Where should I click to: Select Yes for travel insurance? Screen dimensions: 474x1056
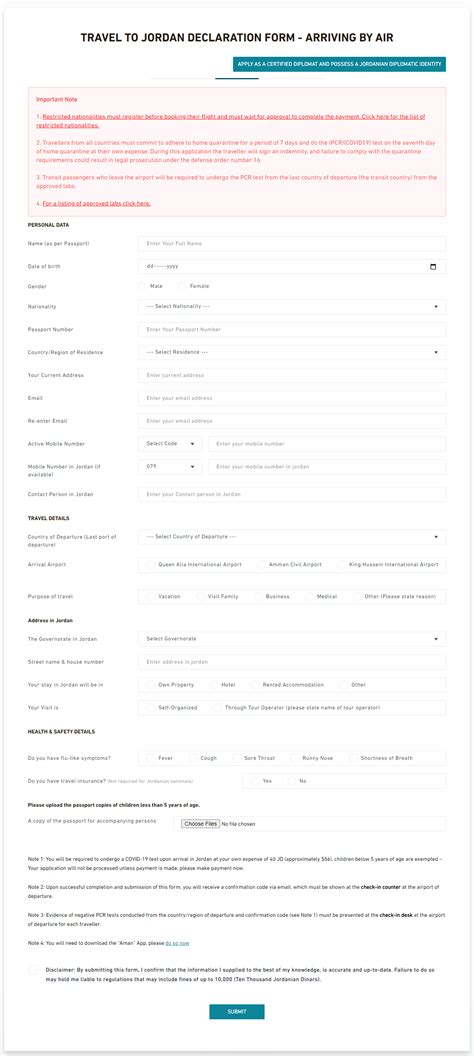(x=255, y=781)
